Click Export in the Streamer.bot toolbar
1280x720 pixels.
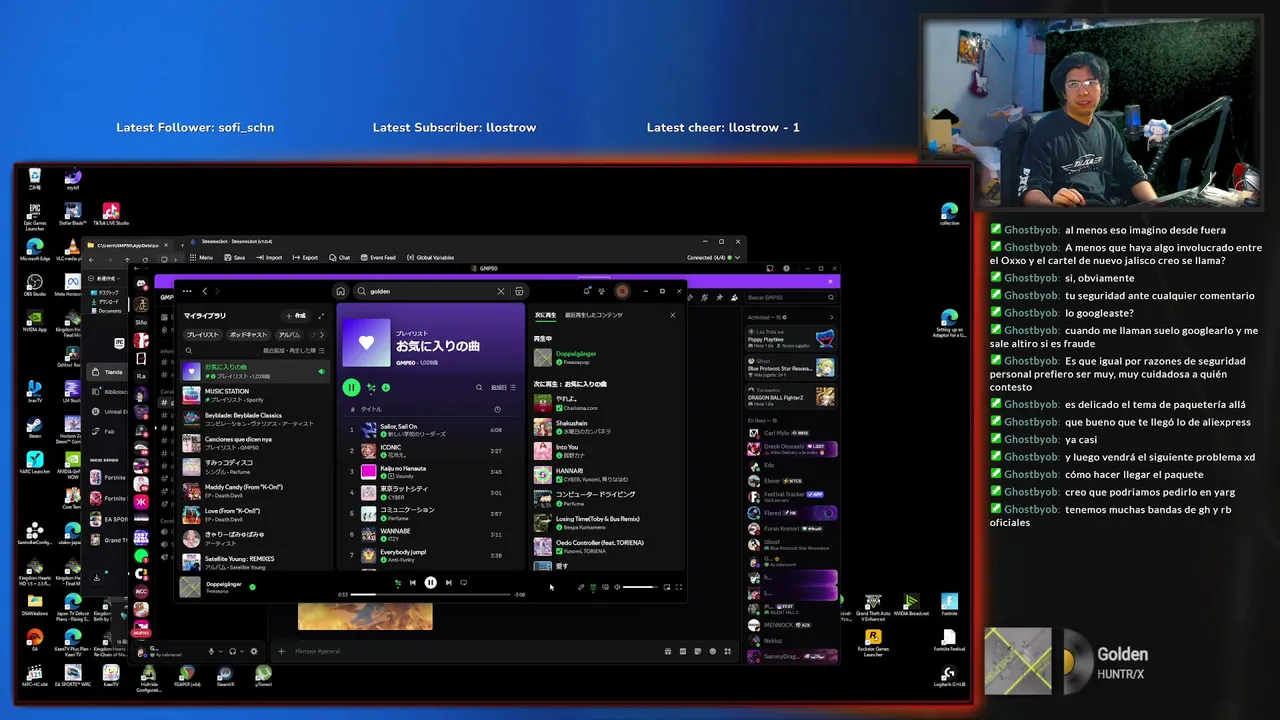305,257
